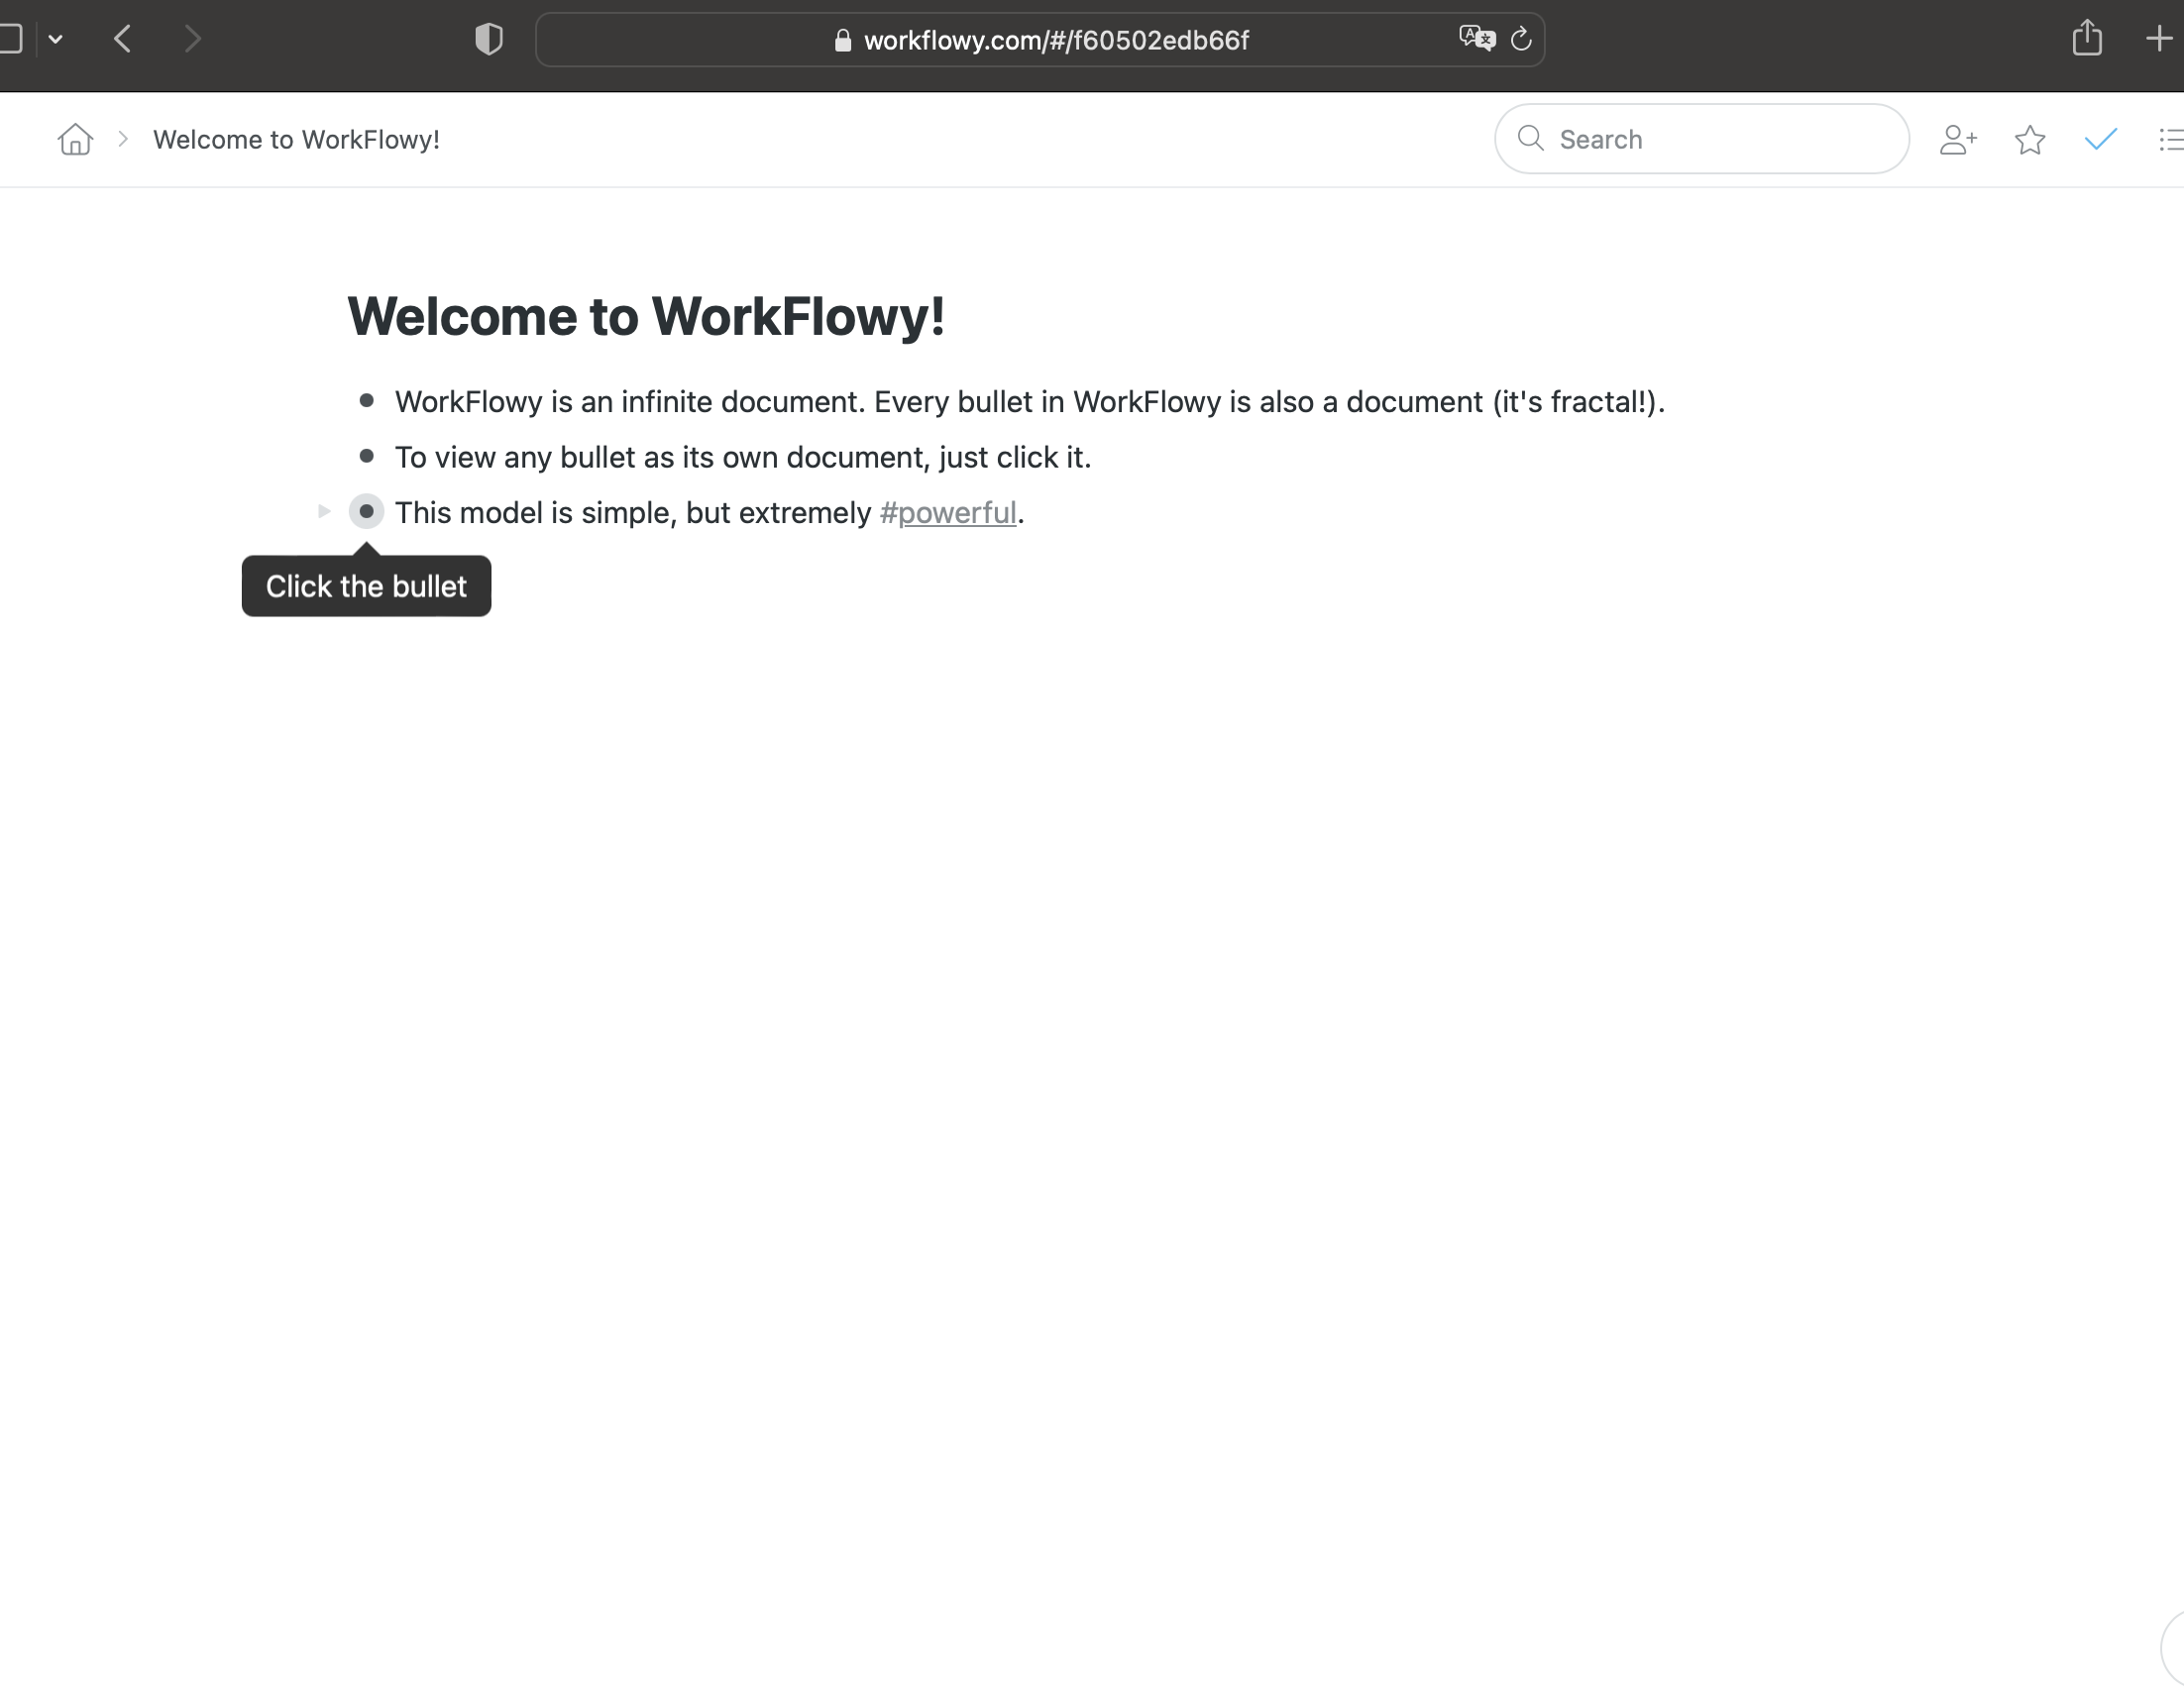Click the magnifier icon in the search box

tap(1530, 138)
